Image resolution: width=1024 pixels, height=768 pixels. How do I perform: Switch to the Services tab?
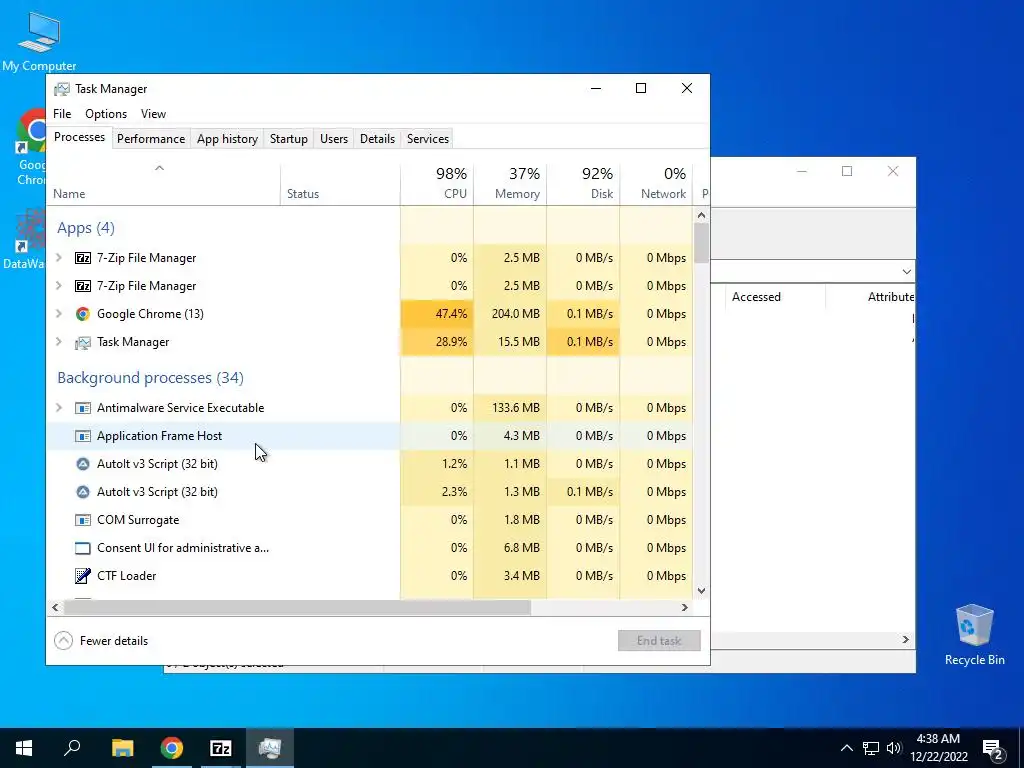pyautogui.click(x=428, y=139)
